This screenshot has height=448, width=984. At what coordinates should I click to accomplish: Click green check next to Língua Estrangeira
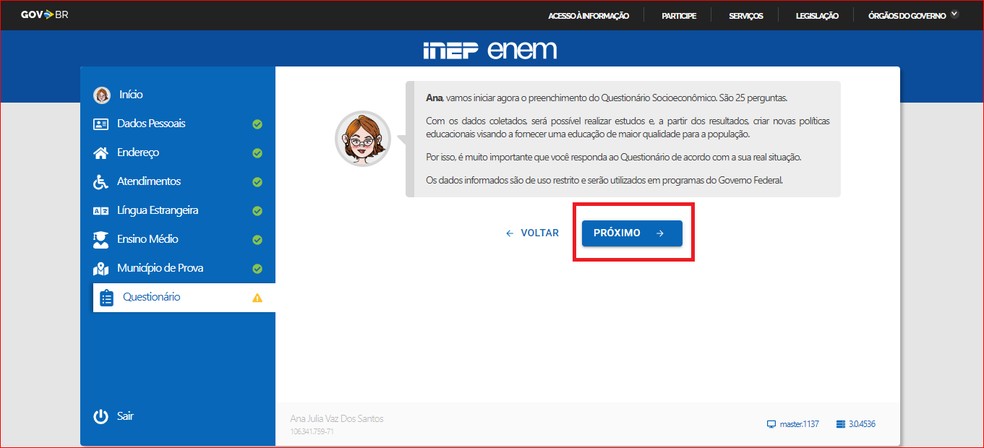tap(257, 211)
